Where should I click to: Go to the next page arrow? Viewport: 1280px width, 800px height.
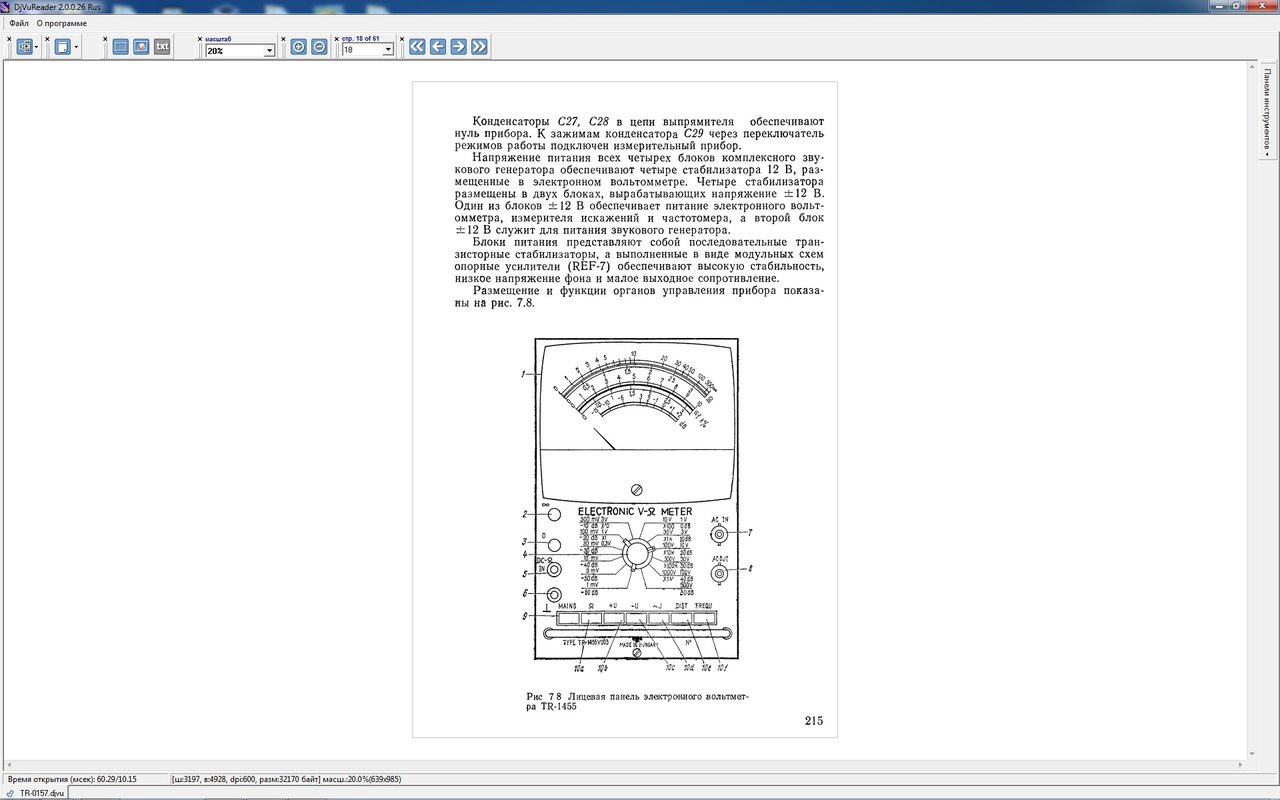458,46
